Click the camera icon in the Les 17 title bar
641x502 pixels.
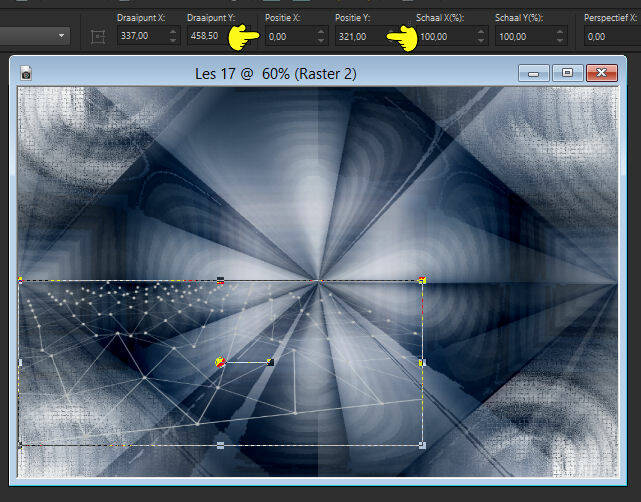tap(26, 73)
